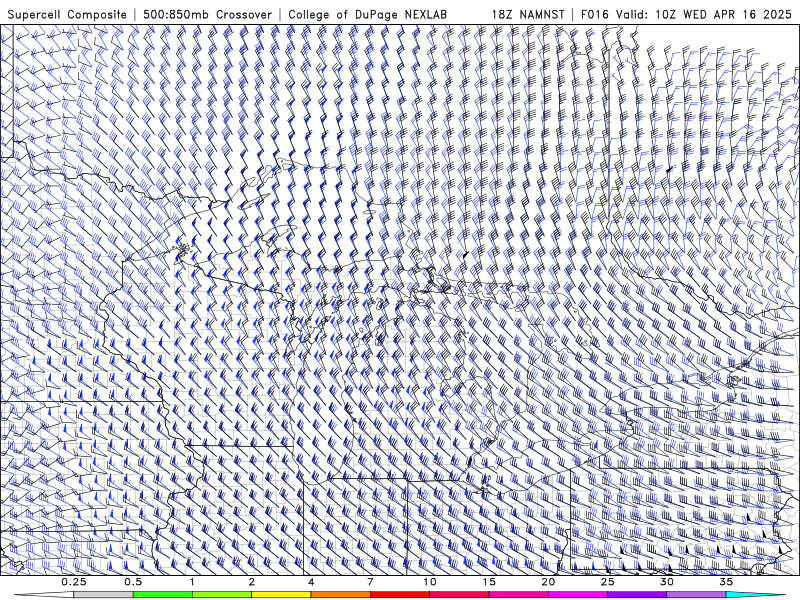The width and height of the screenshot is (800, 600).
Task: Click the '500:850mb Crossover' header label
Action: 208,14
